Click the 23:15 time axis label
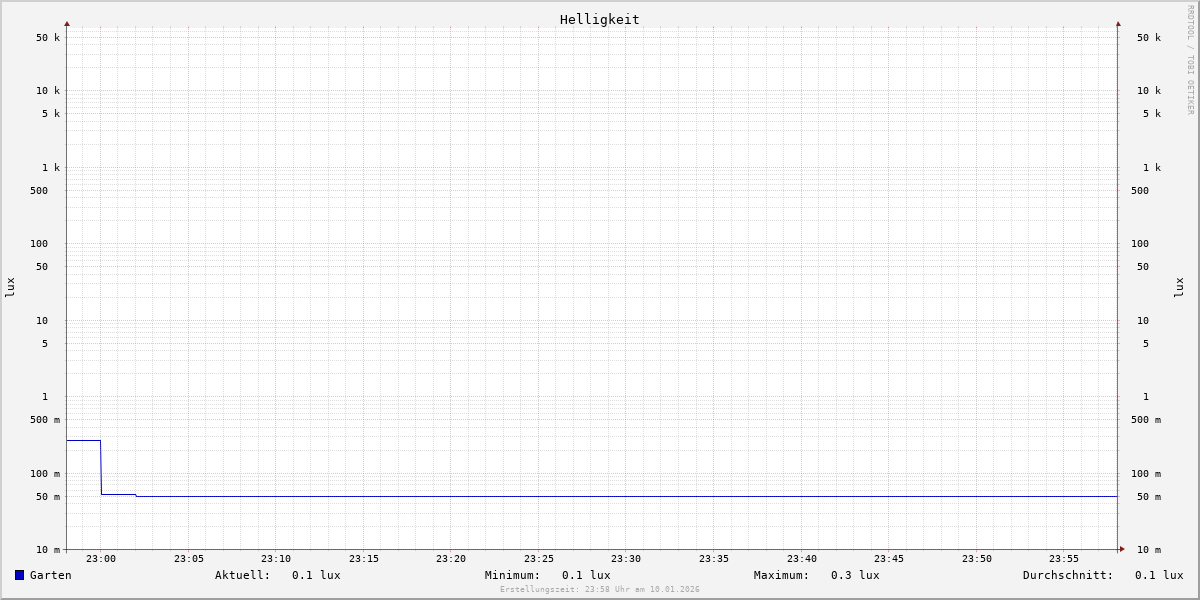 [x=364, y=559]
